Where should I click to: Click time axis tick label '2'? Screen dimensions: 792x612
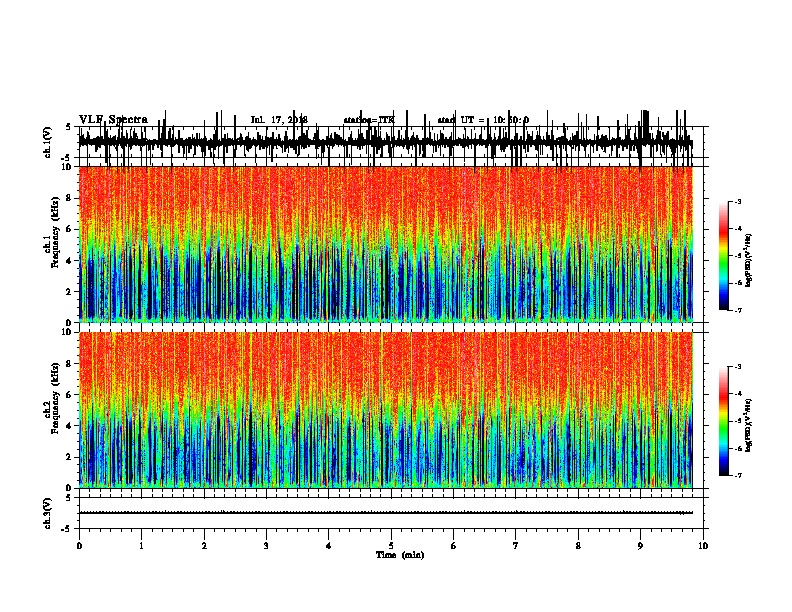click(x=204, y=545)
